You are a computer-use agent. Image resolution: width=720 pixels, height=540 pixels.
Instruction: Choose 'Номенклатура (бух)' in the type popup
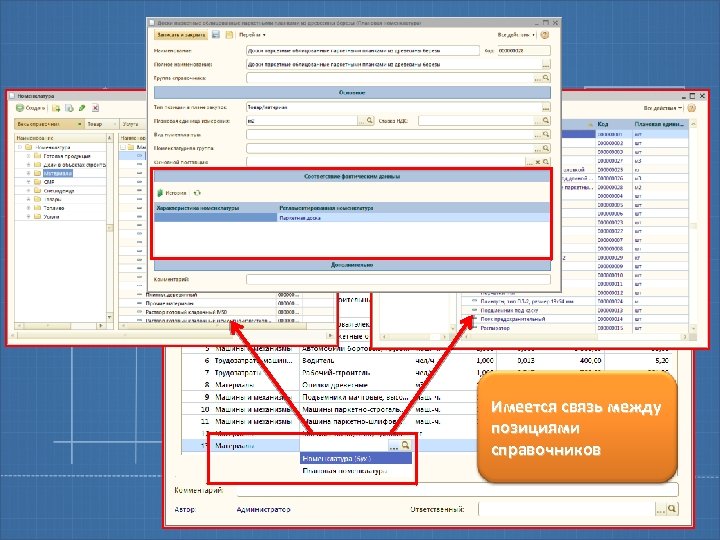pyautogui.click(x=355, y=458)
